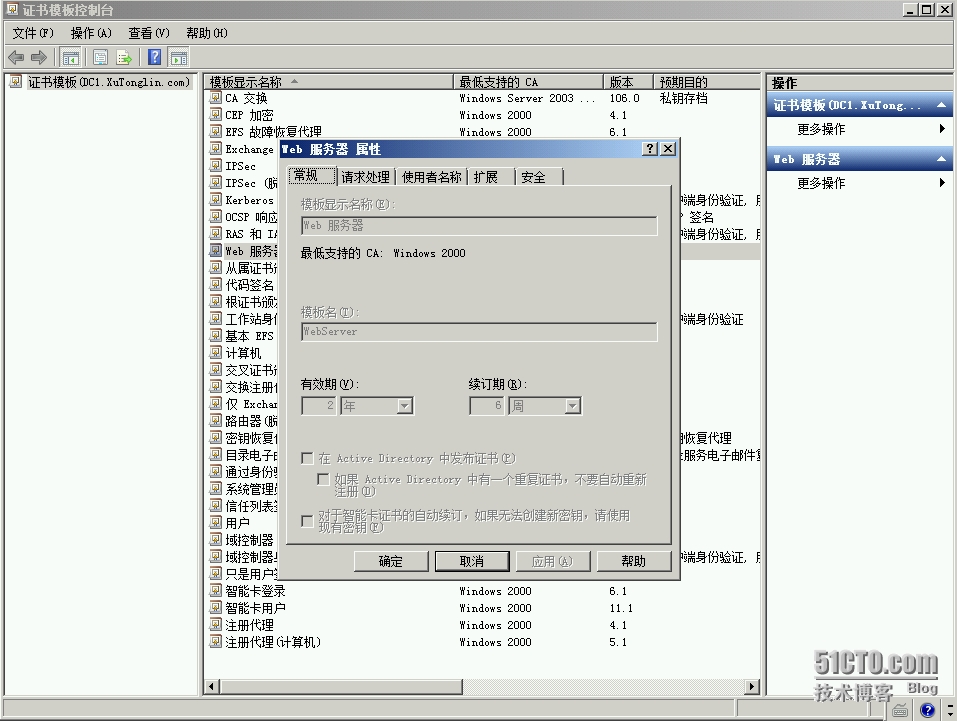Click the 应用(A) button
Screen dimensions: 957x721
point(553,561)
